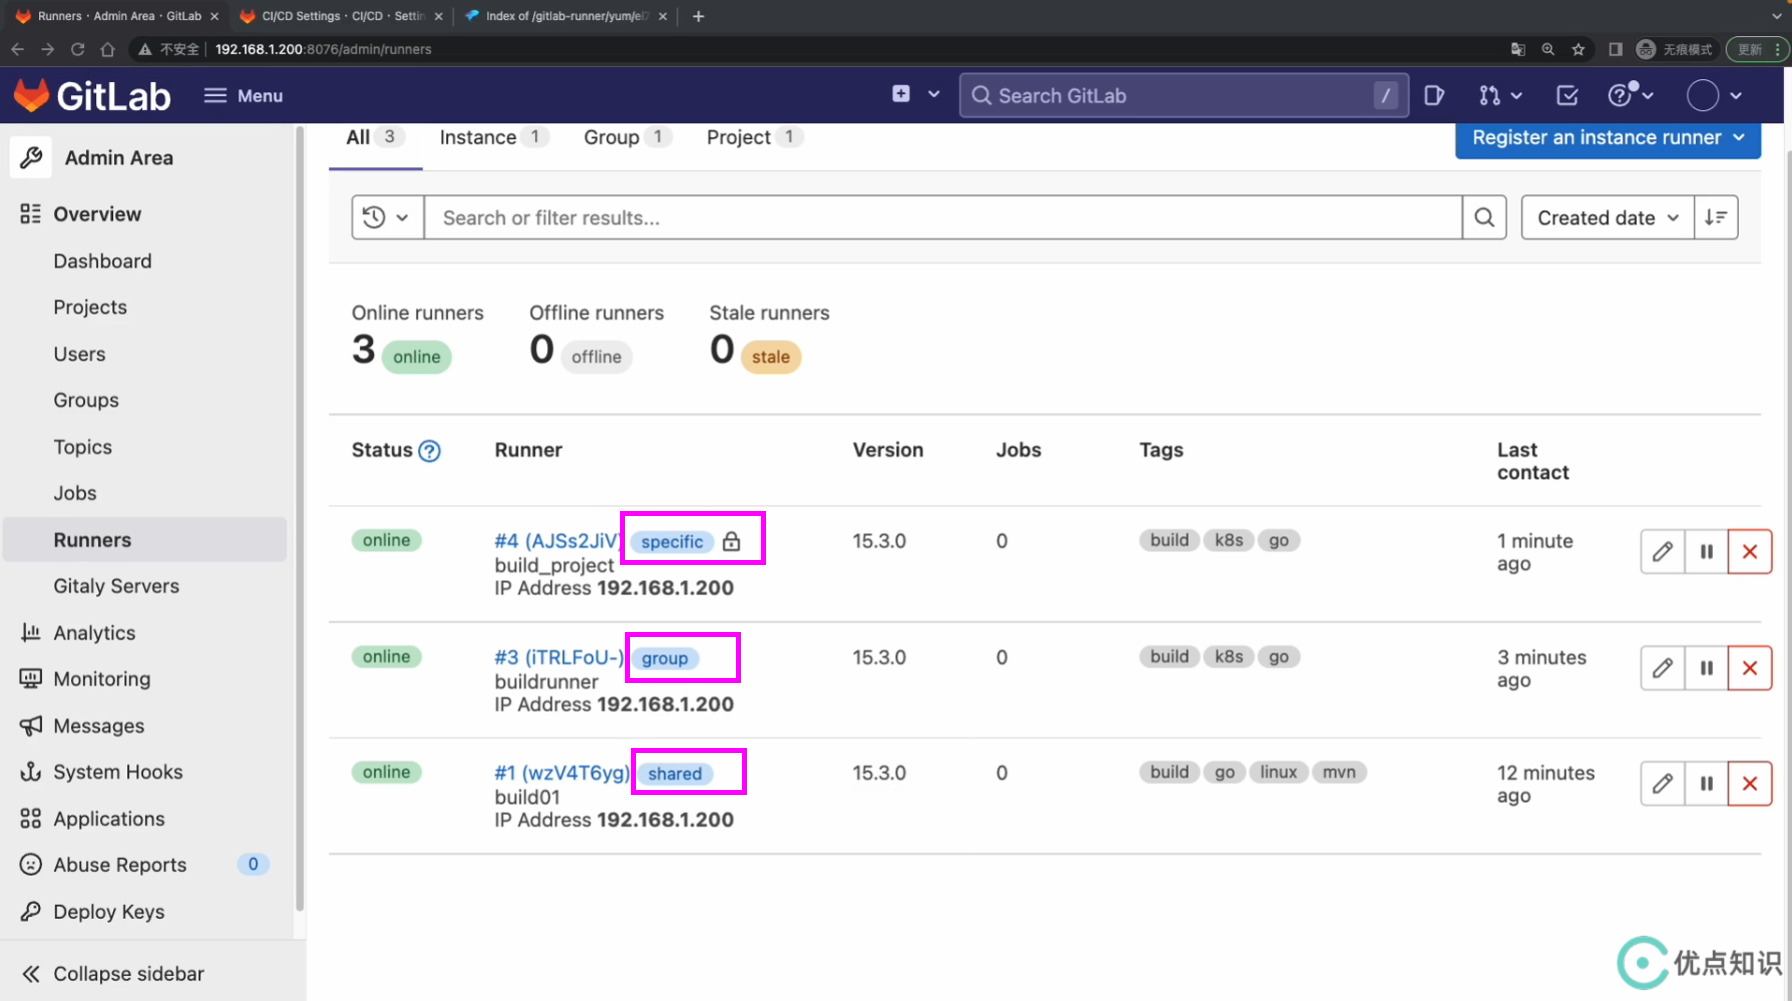This screenshot has height=1001, width=1792.
Task: Reload the page with the refresh icon
Action: (77, 49)
